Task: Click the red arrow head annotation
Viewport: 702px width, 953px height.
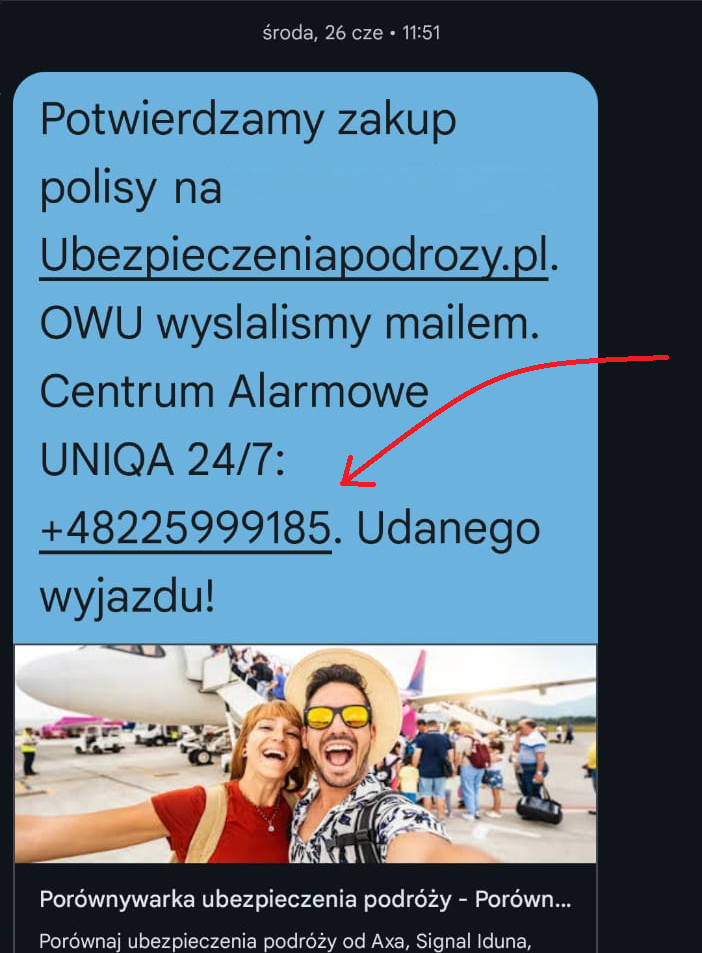Action: [x=356, y=475]
